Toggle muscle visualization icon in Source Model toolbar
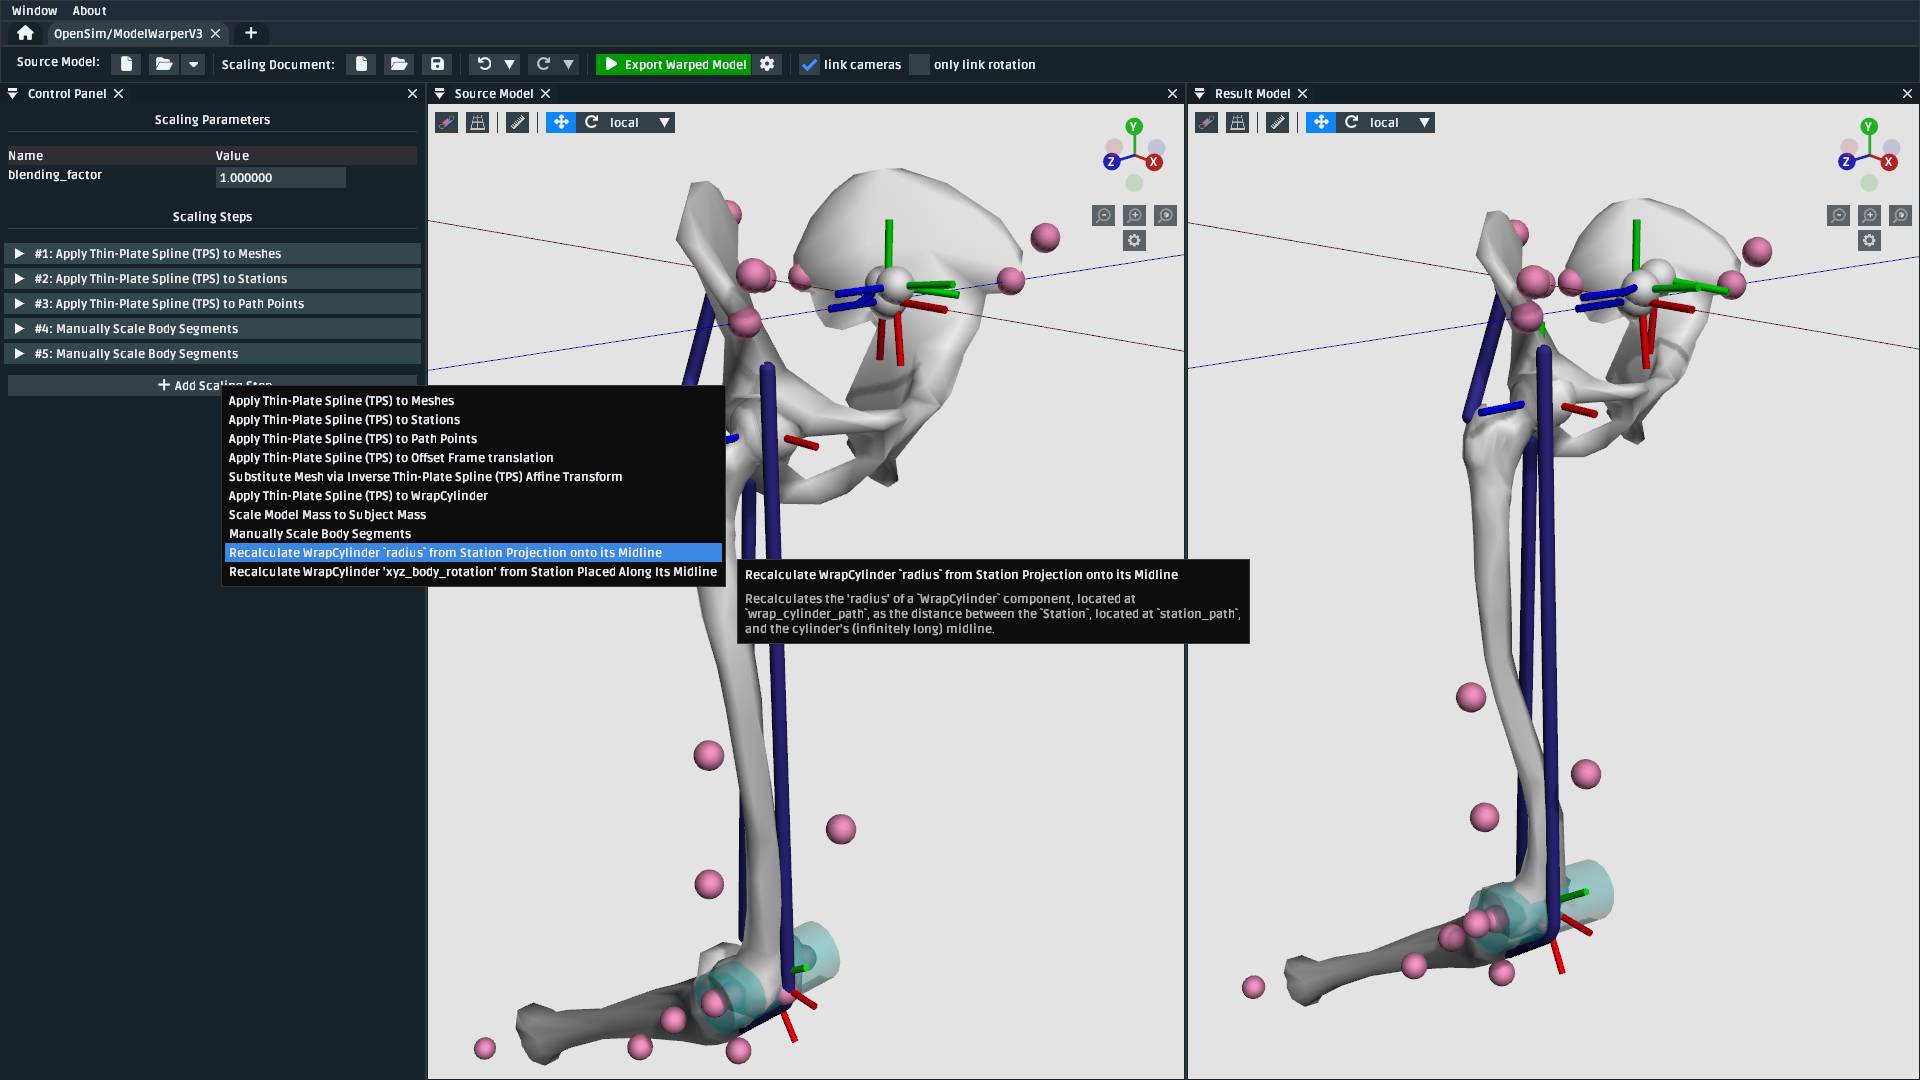1920x1080 pixels. [446, 122]
